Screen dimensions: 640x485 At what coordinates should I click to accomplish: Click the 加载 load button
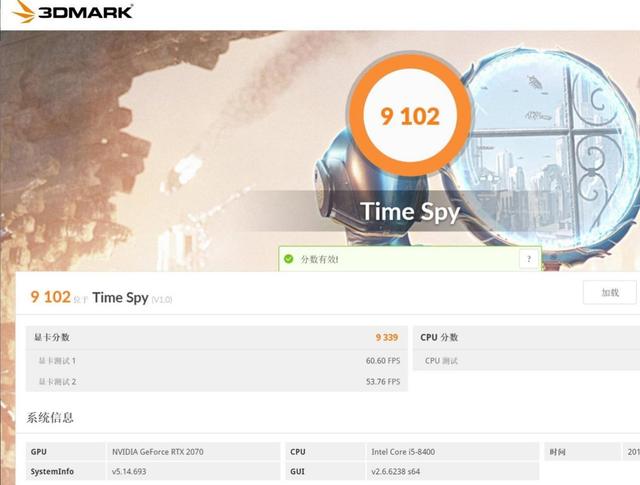click(x=609, y=292)
